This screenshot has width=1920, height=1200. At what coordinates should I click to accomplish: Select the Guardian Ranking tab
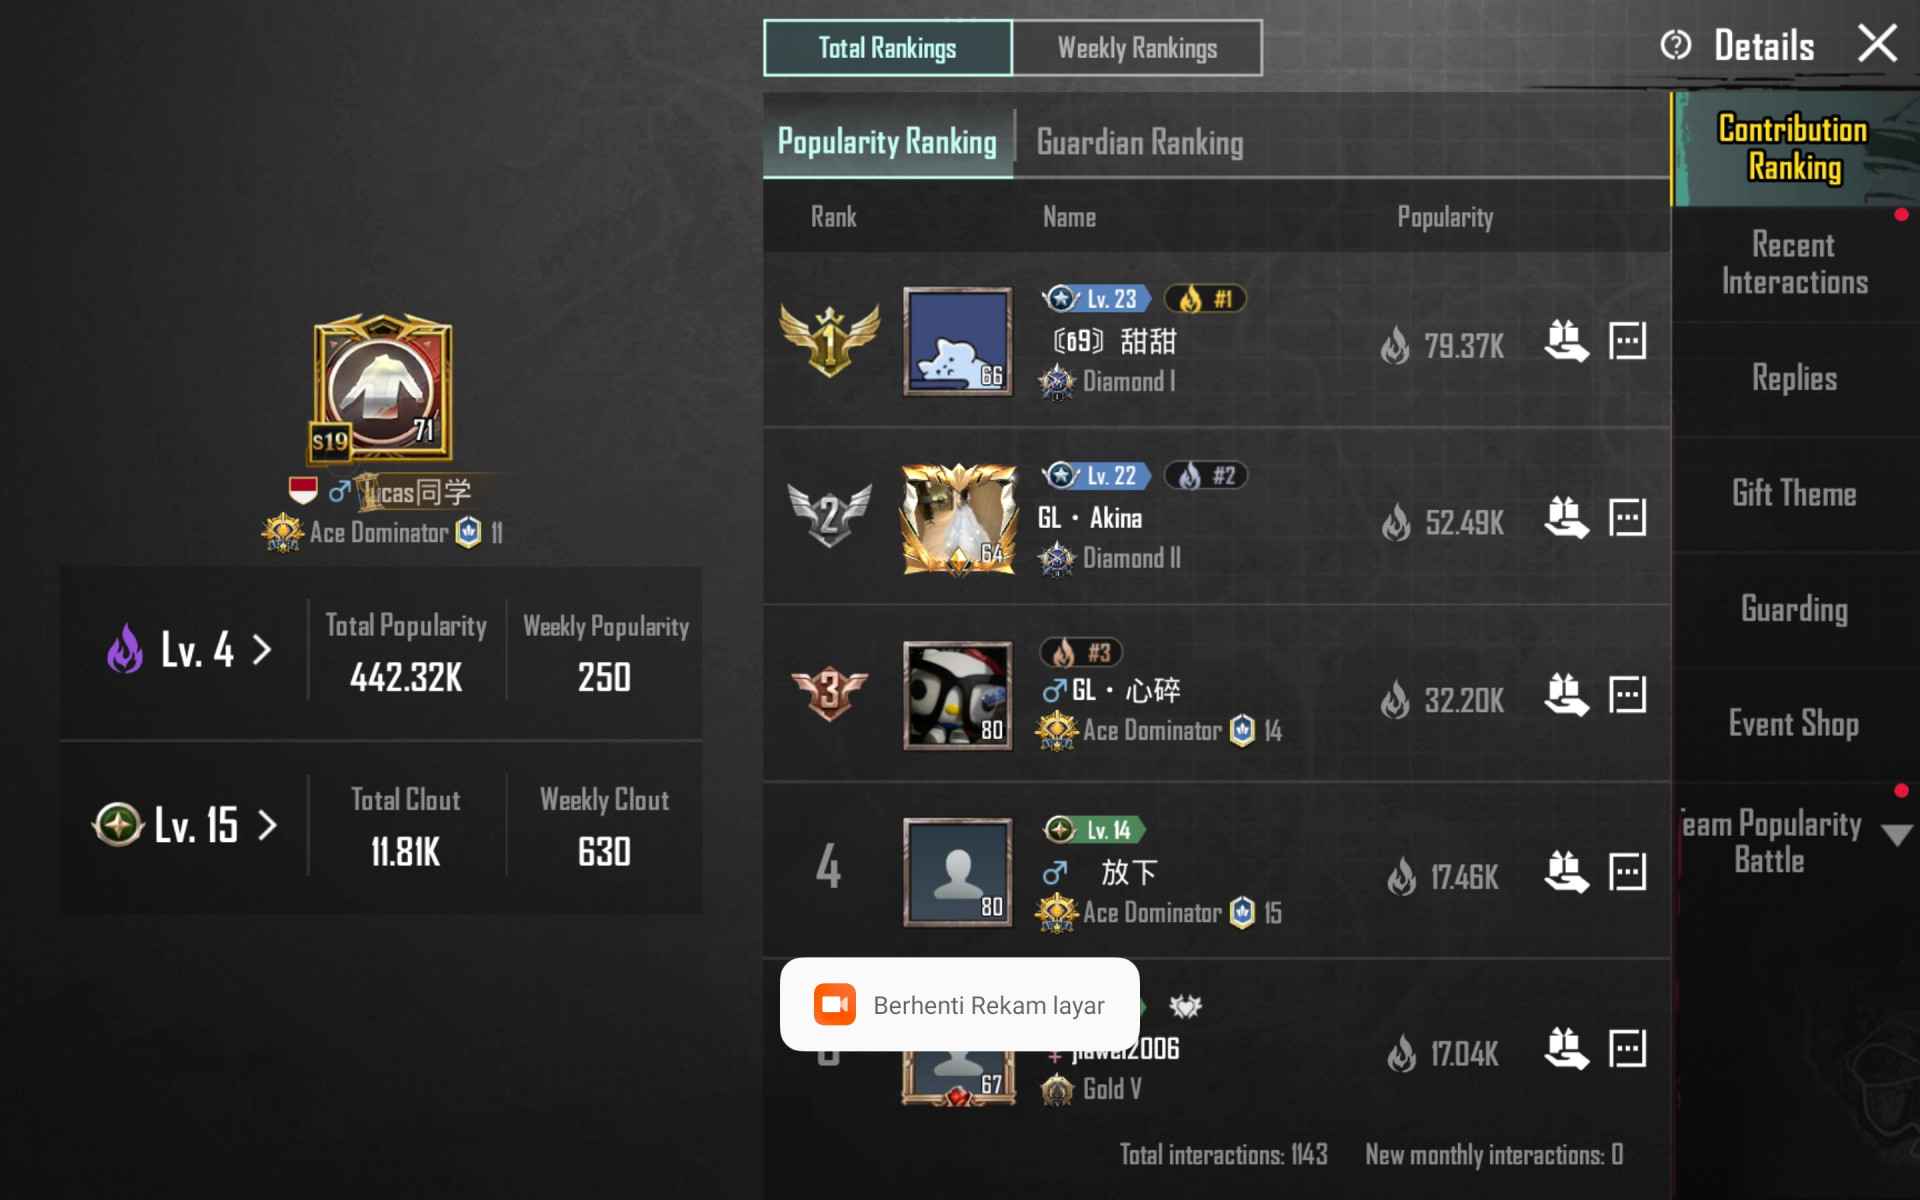tap(1140, 143)
